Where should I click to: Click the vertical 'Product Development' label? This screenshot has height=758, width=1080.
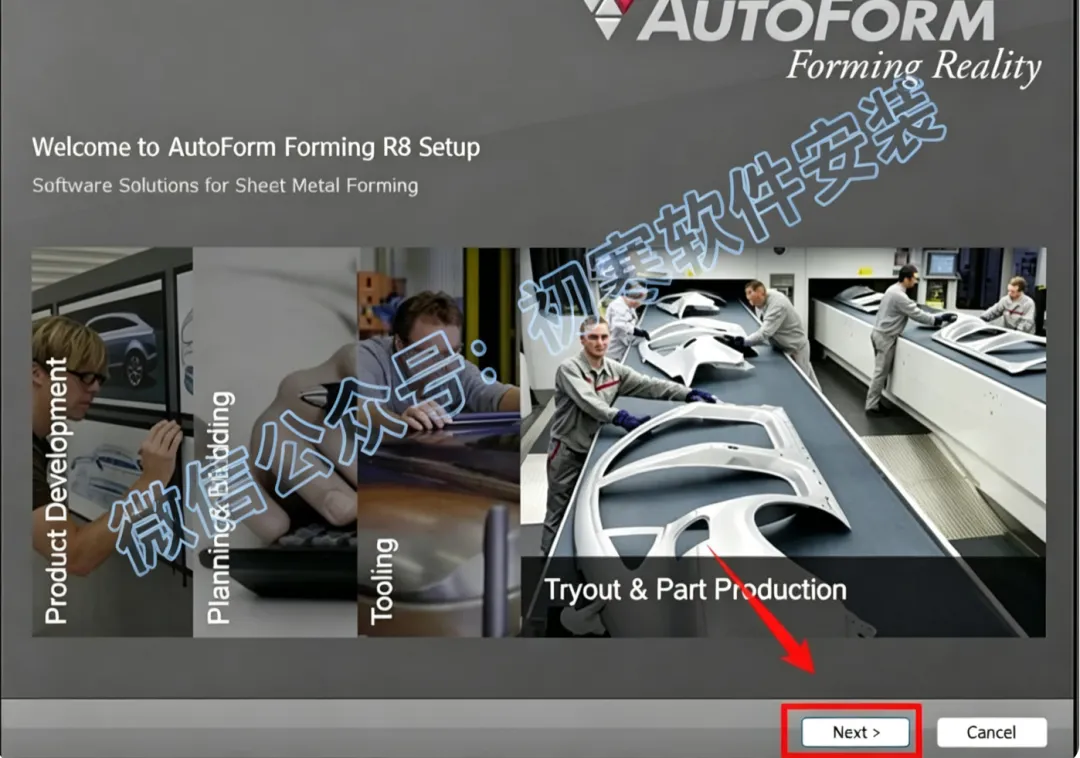tap(56, 490)
